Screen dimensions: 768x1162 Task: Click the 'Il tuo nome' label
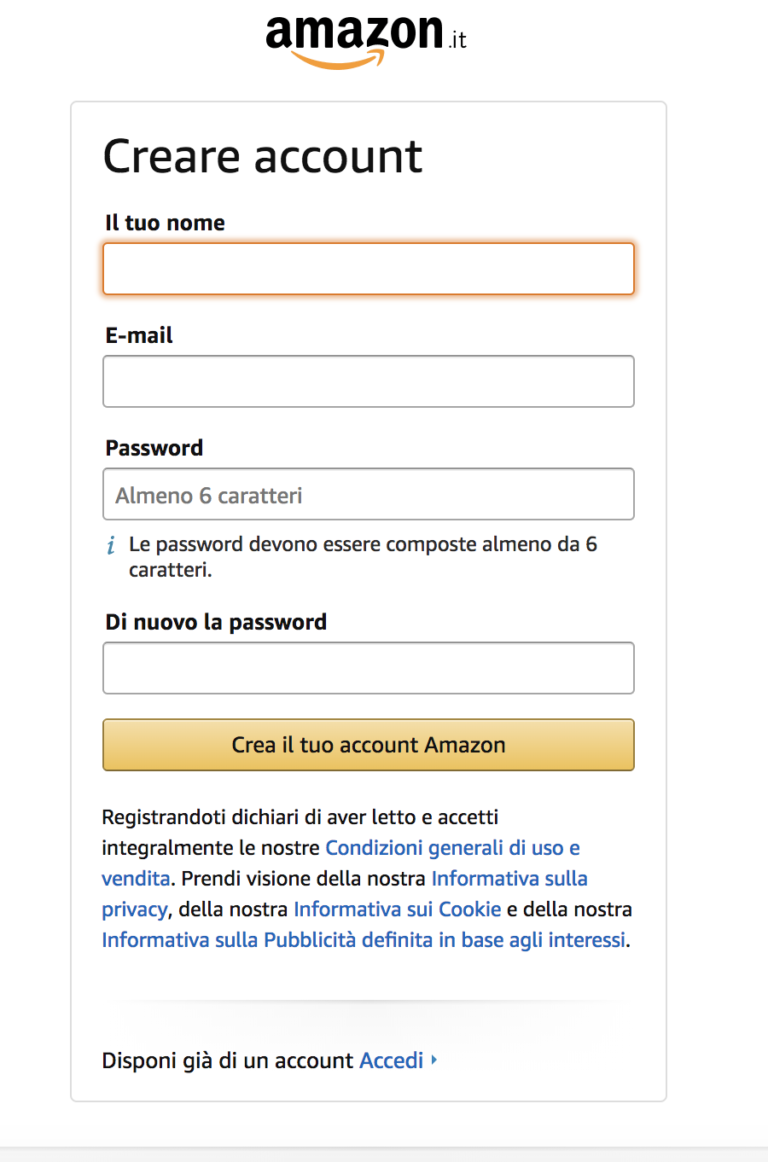(165, 223)
